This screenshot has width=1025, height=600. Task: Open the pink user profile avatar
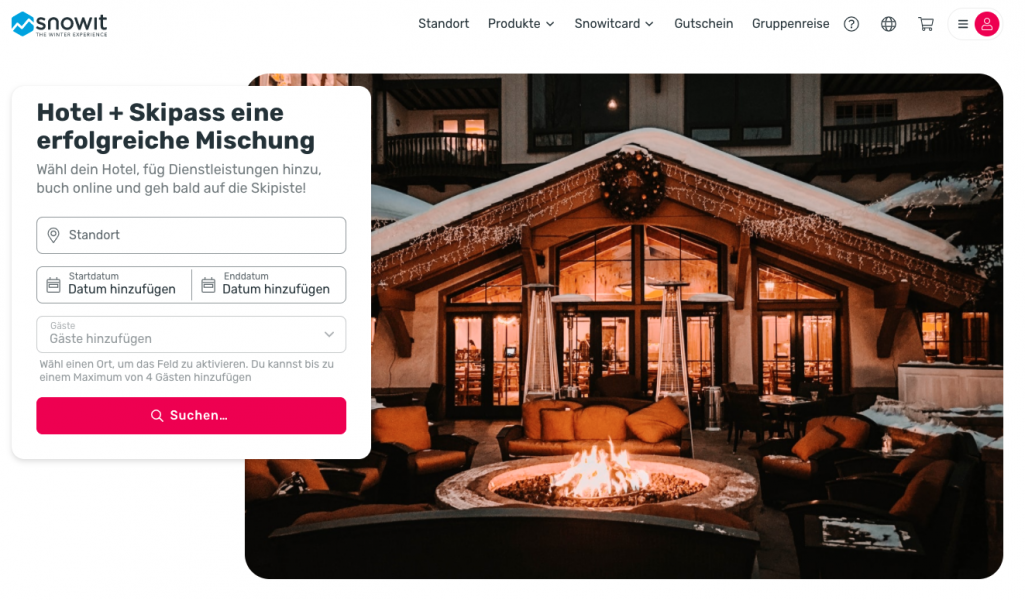(987, 24)
